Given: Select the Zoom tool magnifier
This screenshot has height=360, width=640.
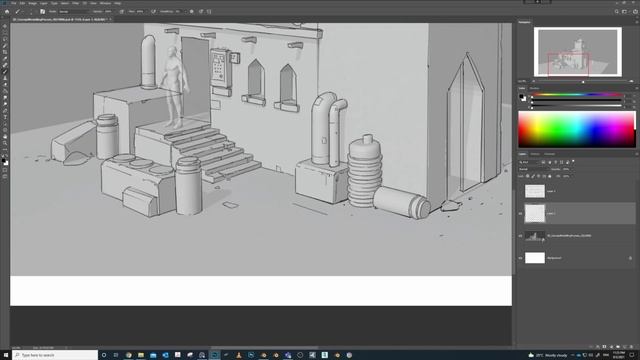Looking at the screenshot, I should [x=5, y=143].
